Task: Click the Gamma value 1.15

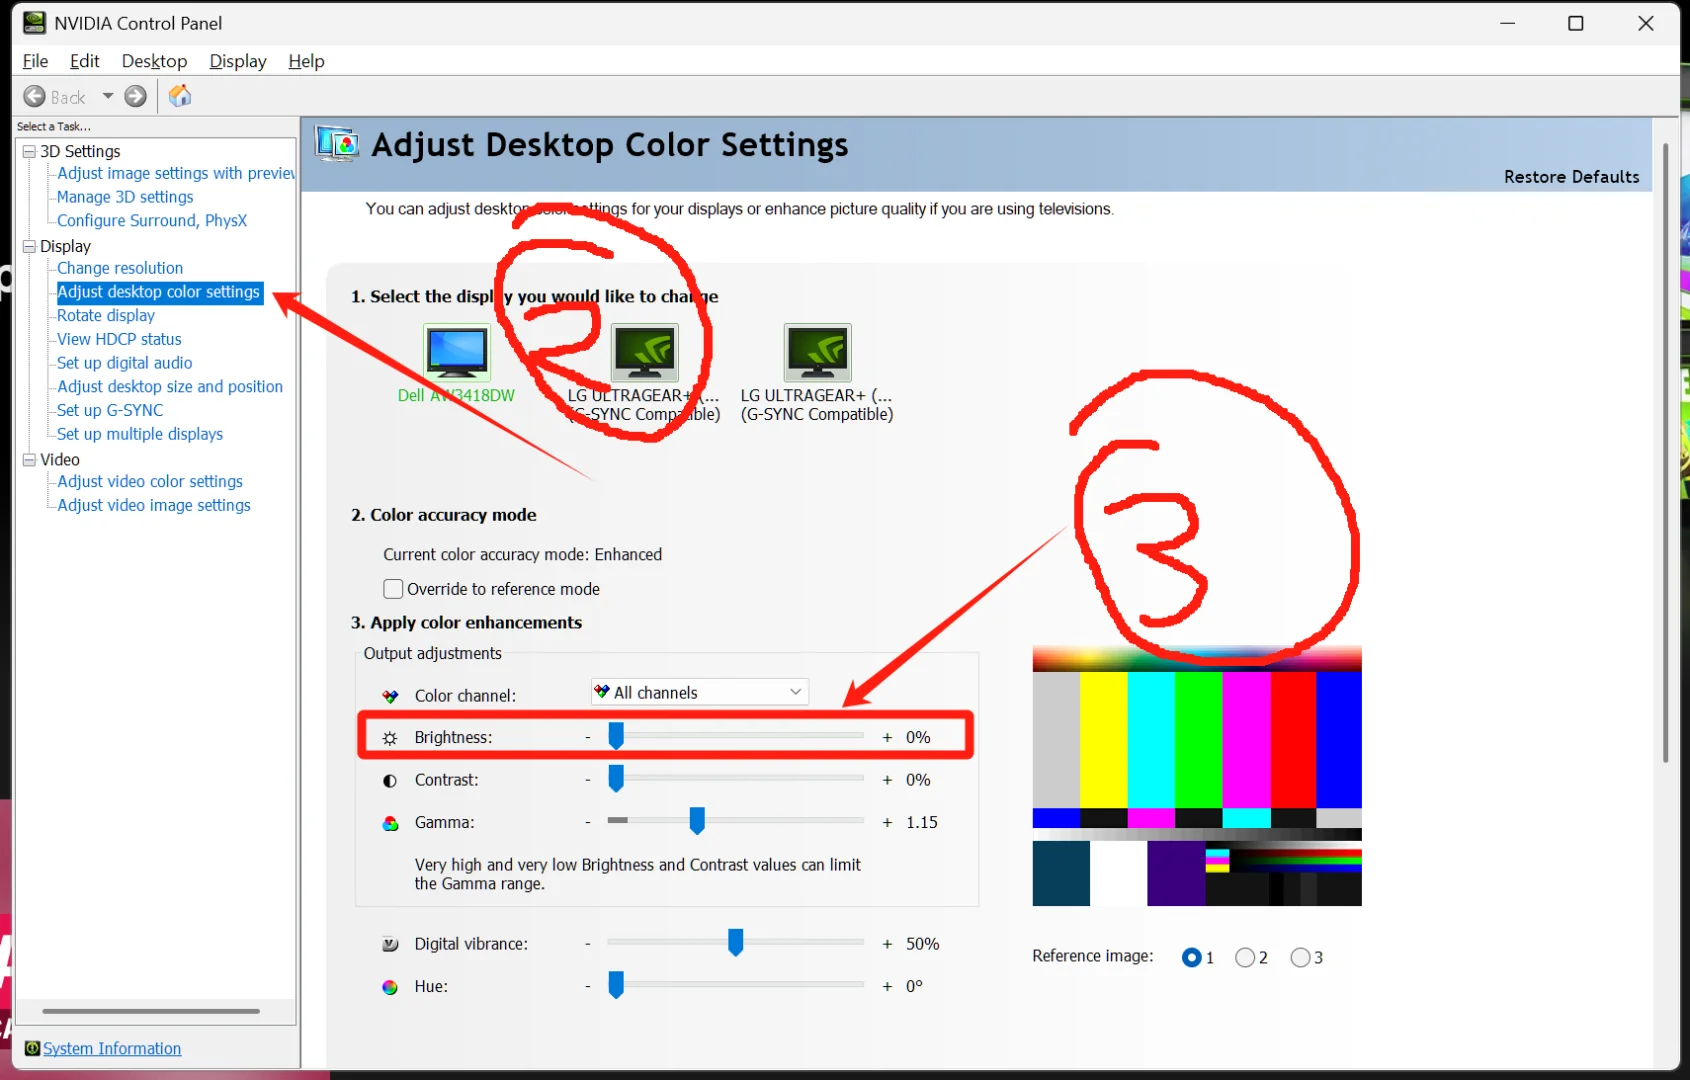Action: click(x=922, y=822)
